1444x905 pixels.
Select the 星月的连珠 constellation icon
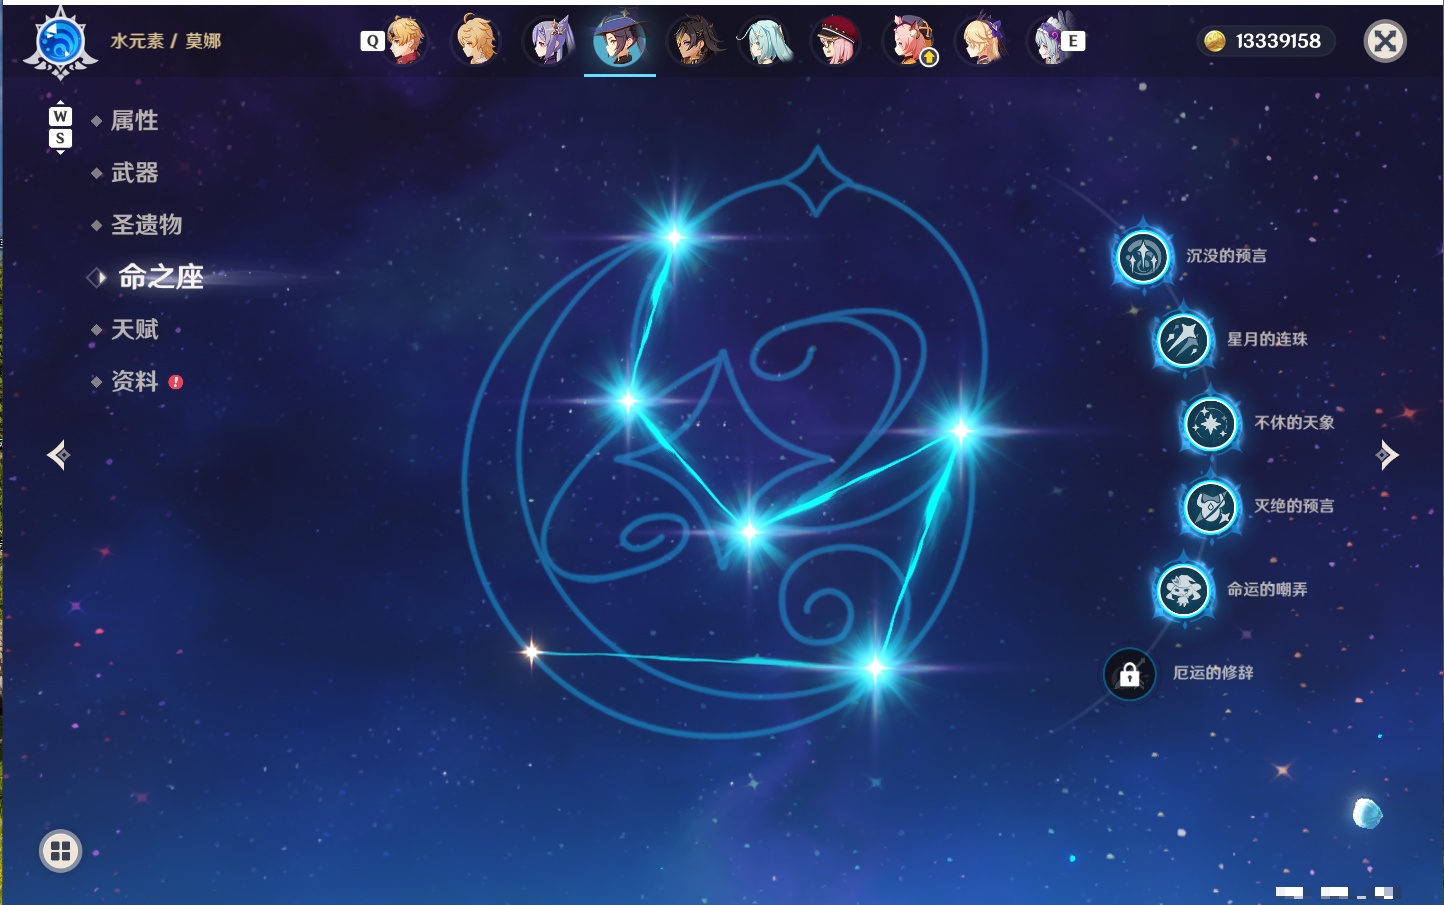coord(1183,340)
